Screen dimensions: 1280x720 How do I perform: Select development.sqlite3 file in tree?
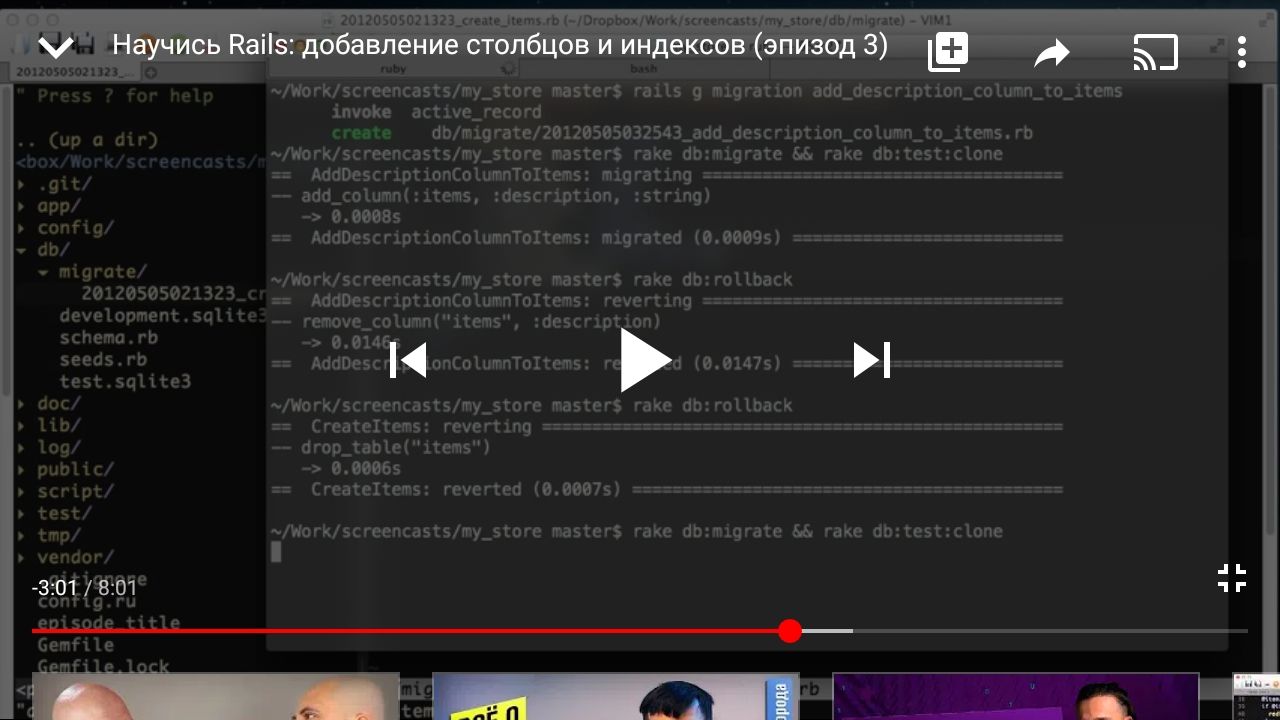pos(162,316)
